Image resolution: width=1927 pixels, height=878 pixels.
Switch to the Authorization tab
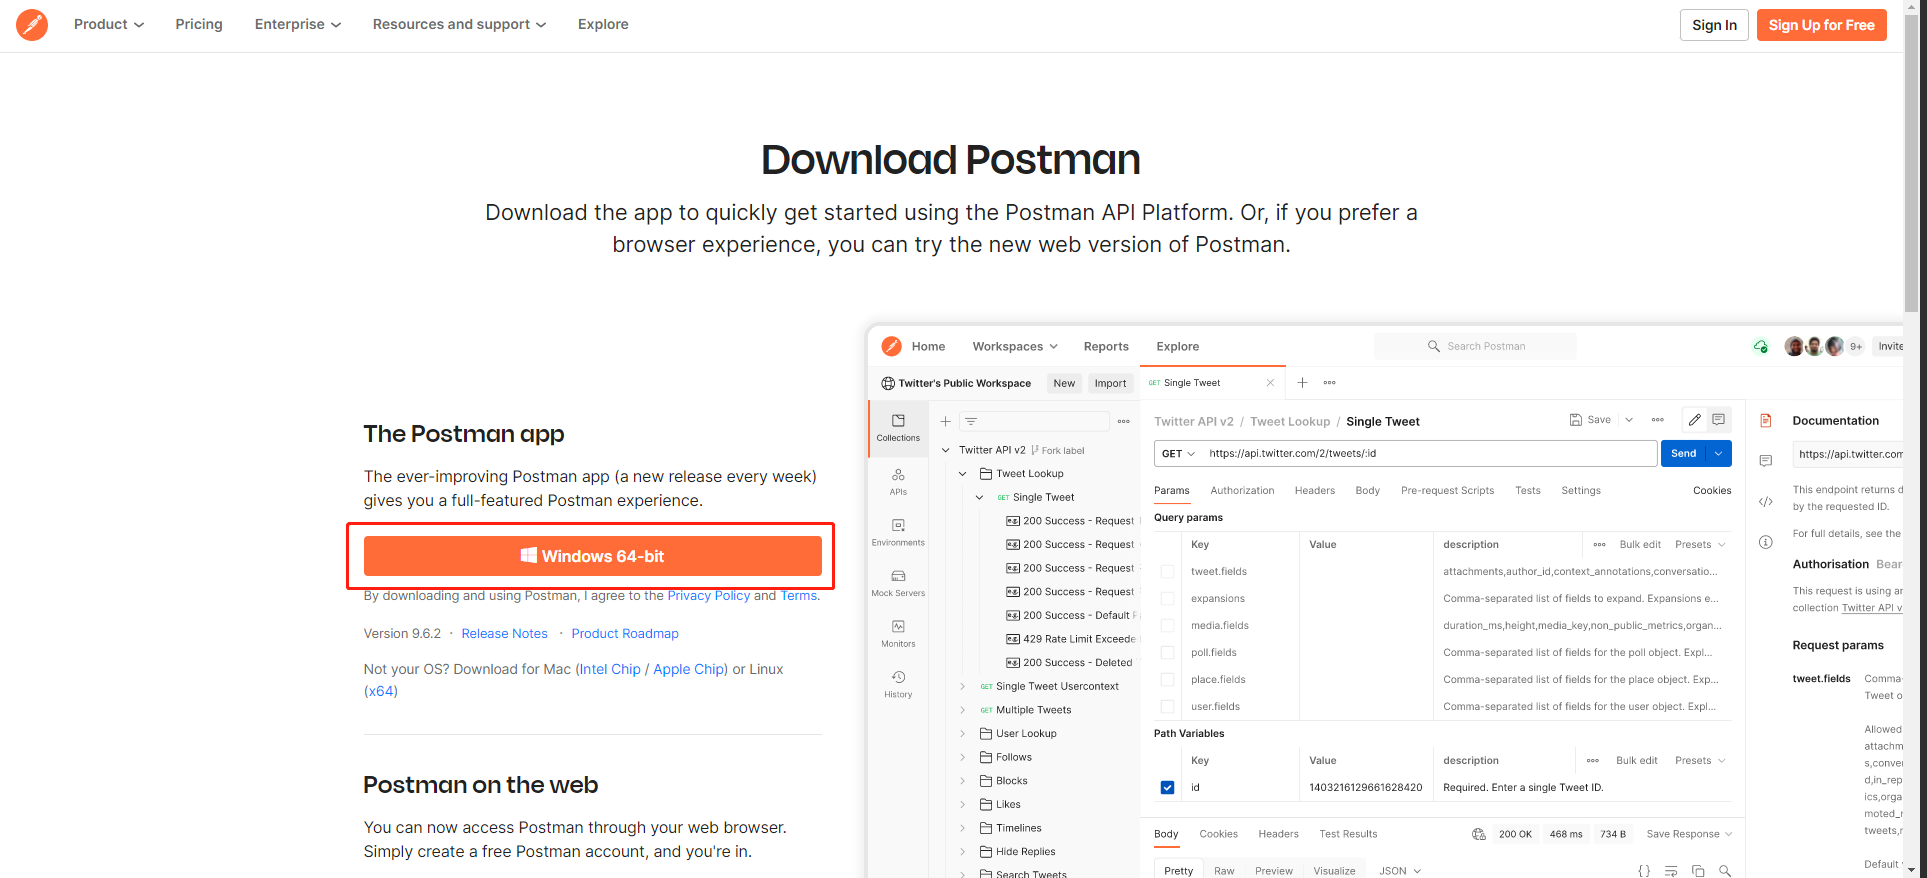(x=1242, y=491)
